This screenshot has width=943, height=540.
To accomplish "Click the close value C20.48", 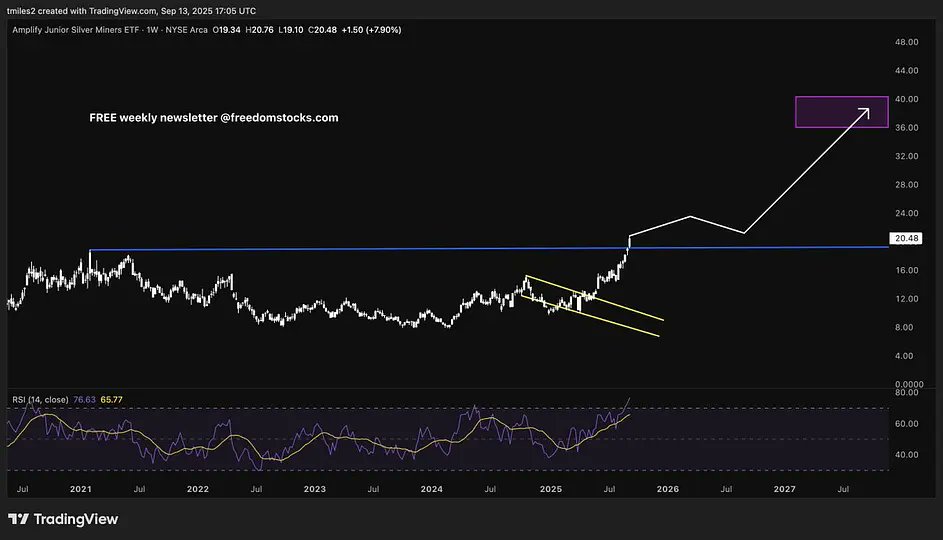I will [x=322, y=29].
